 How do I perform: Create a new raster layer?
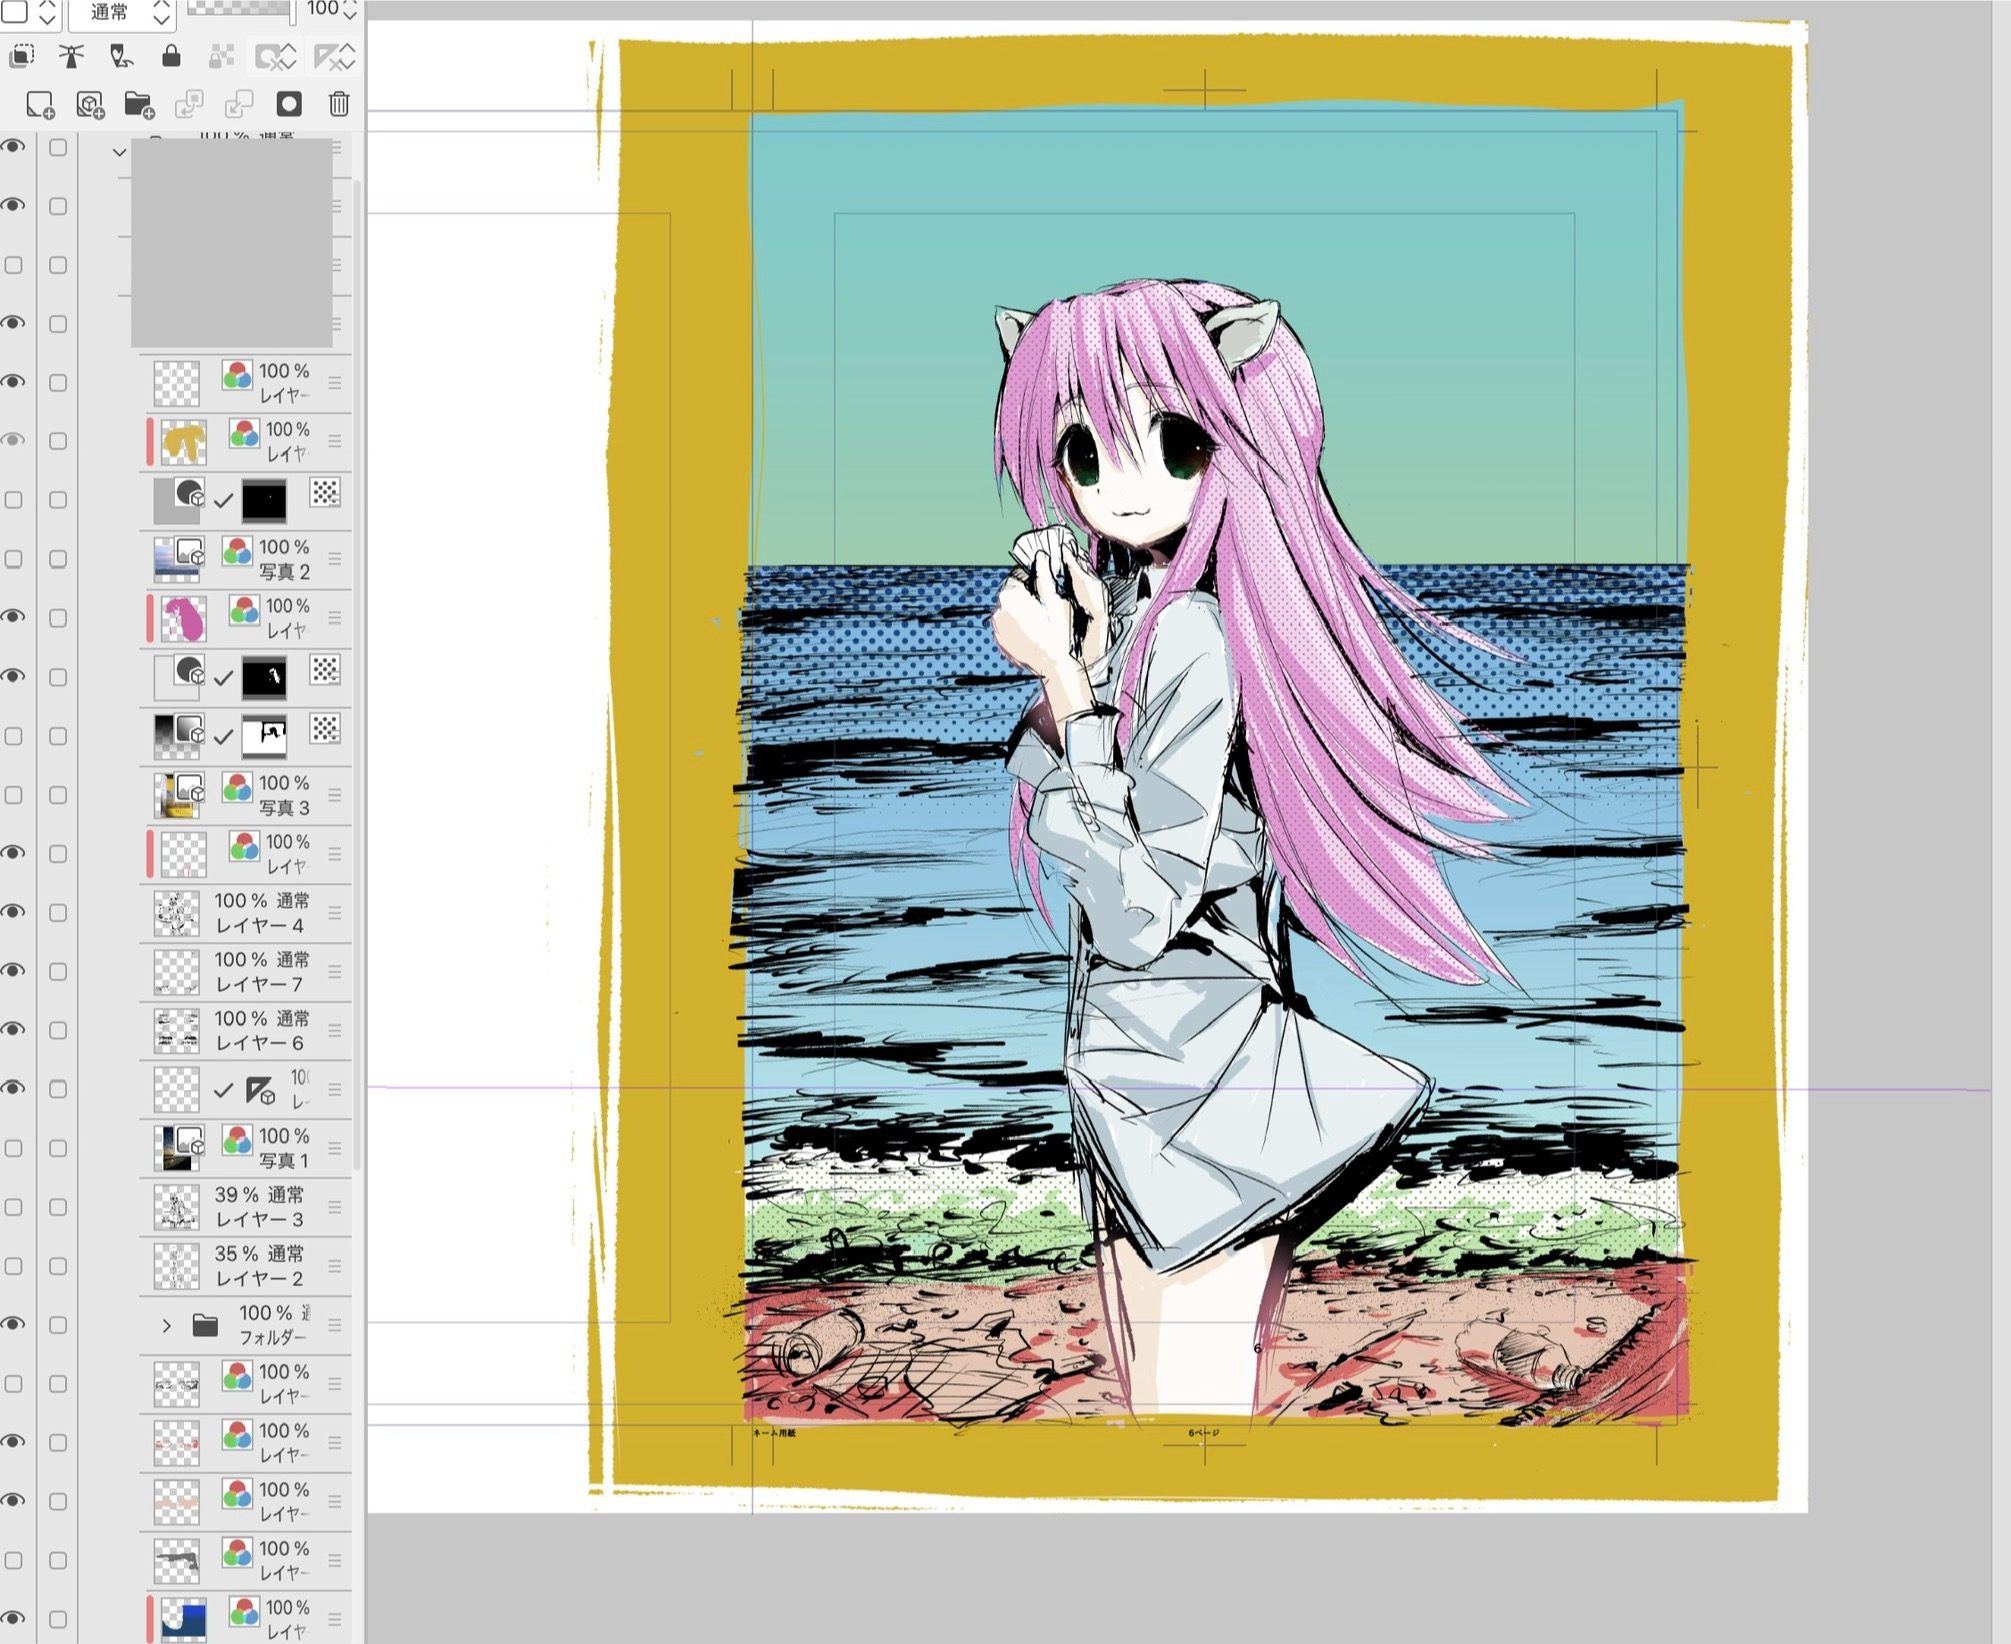(x=39, y=104)
